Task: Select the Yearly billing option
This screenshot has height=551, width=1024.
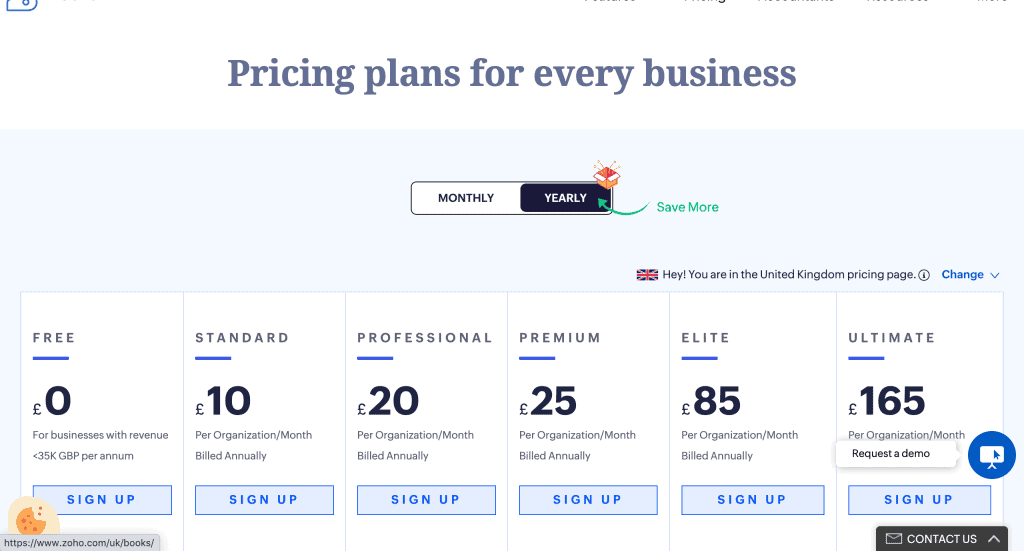Action: tap(565, 198)
